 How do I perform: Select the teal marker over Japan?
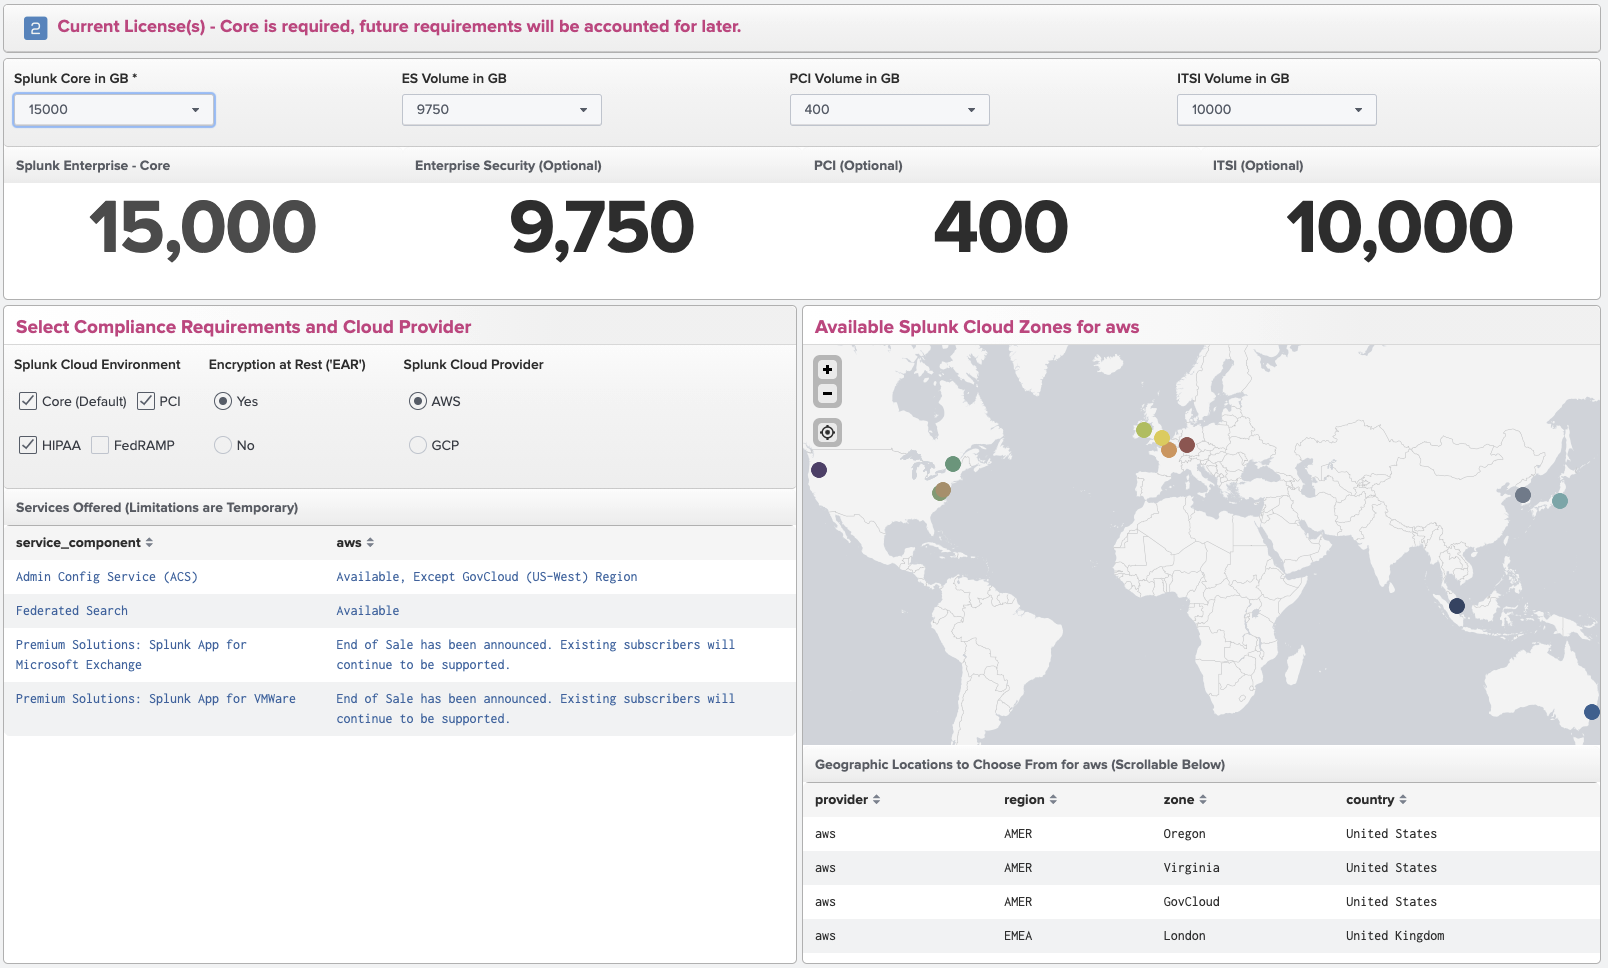point(1560,501)
